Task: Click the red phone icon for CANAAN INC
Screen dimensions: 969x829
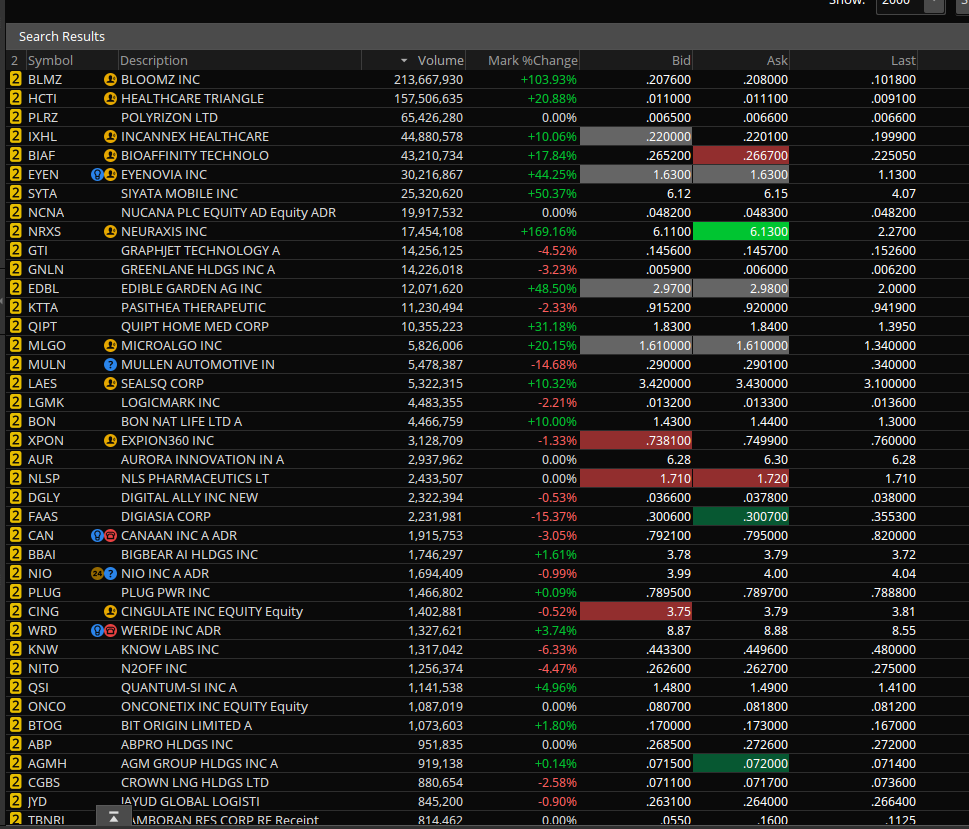Action: pyautogui.click(x=110, y=535)
